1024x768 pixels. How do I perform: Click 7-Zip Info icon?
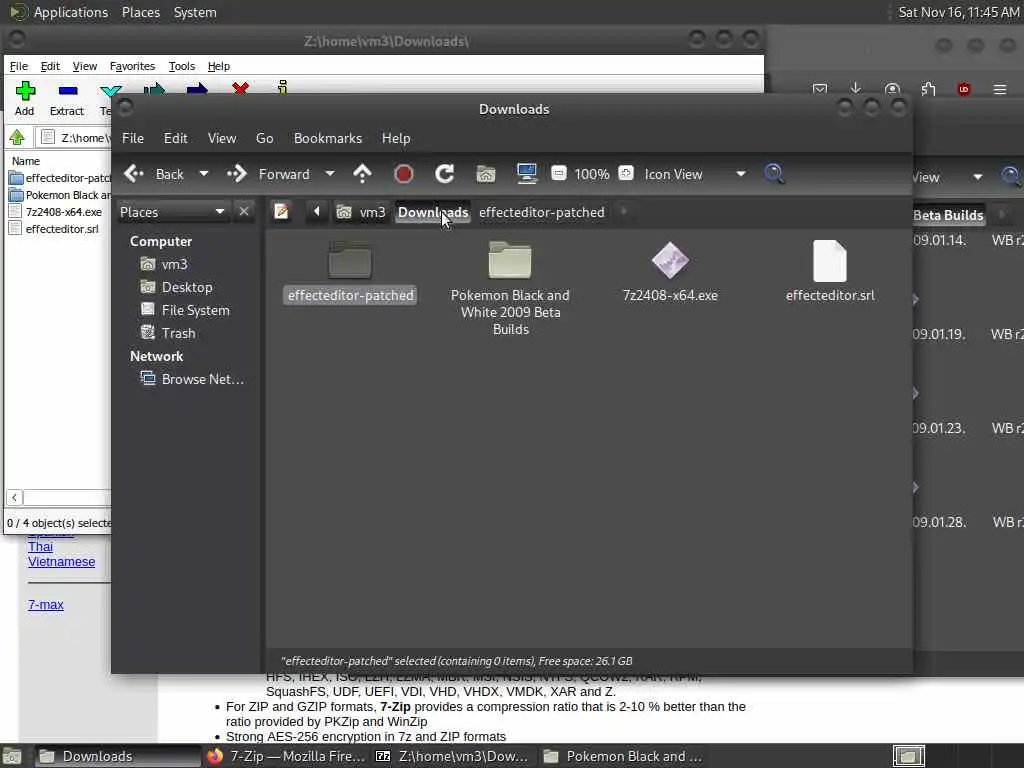pyautogui.click(x=282, y=88)
